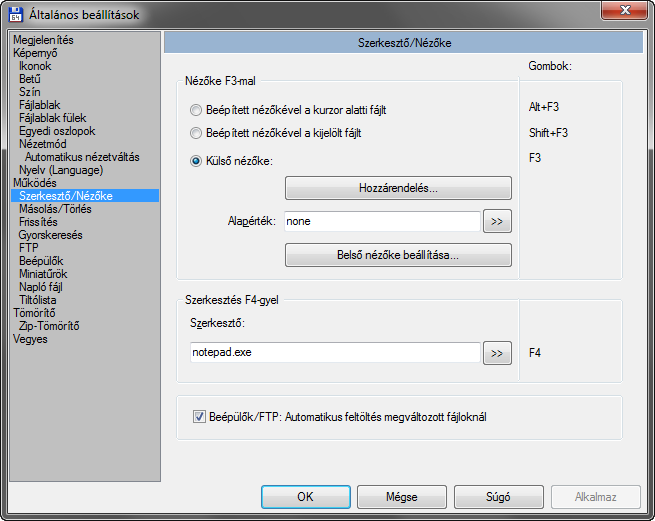This screenshot has height=521, width=655.
Task: Select Nézetmód in the settings list
Action: point(43,144)
